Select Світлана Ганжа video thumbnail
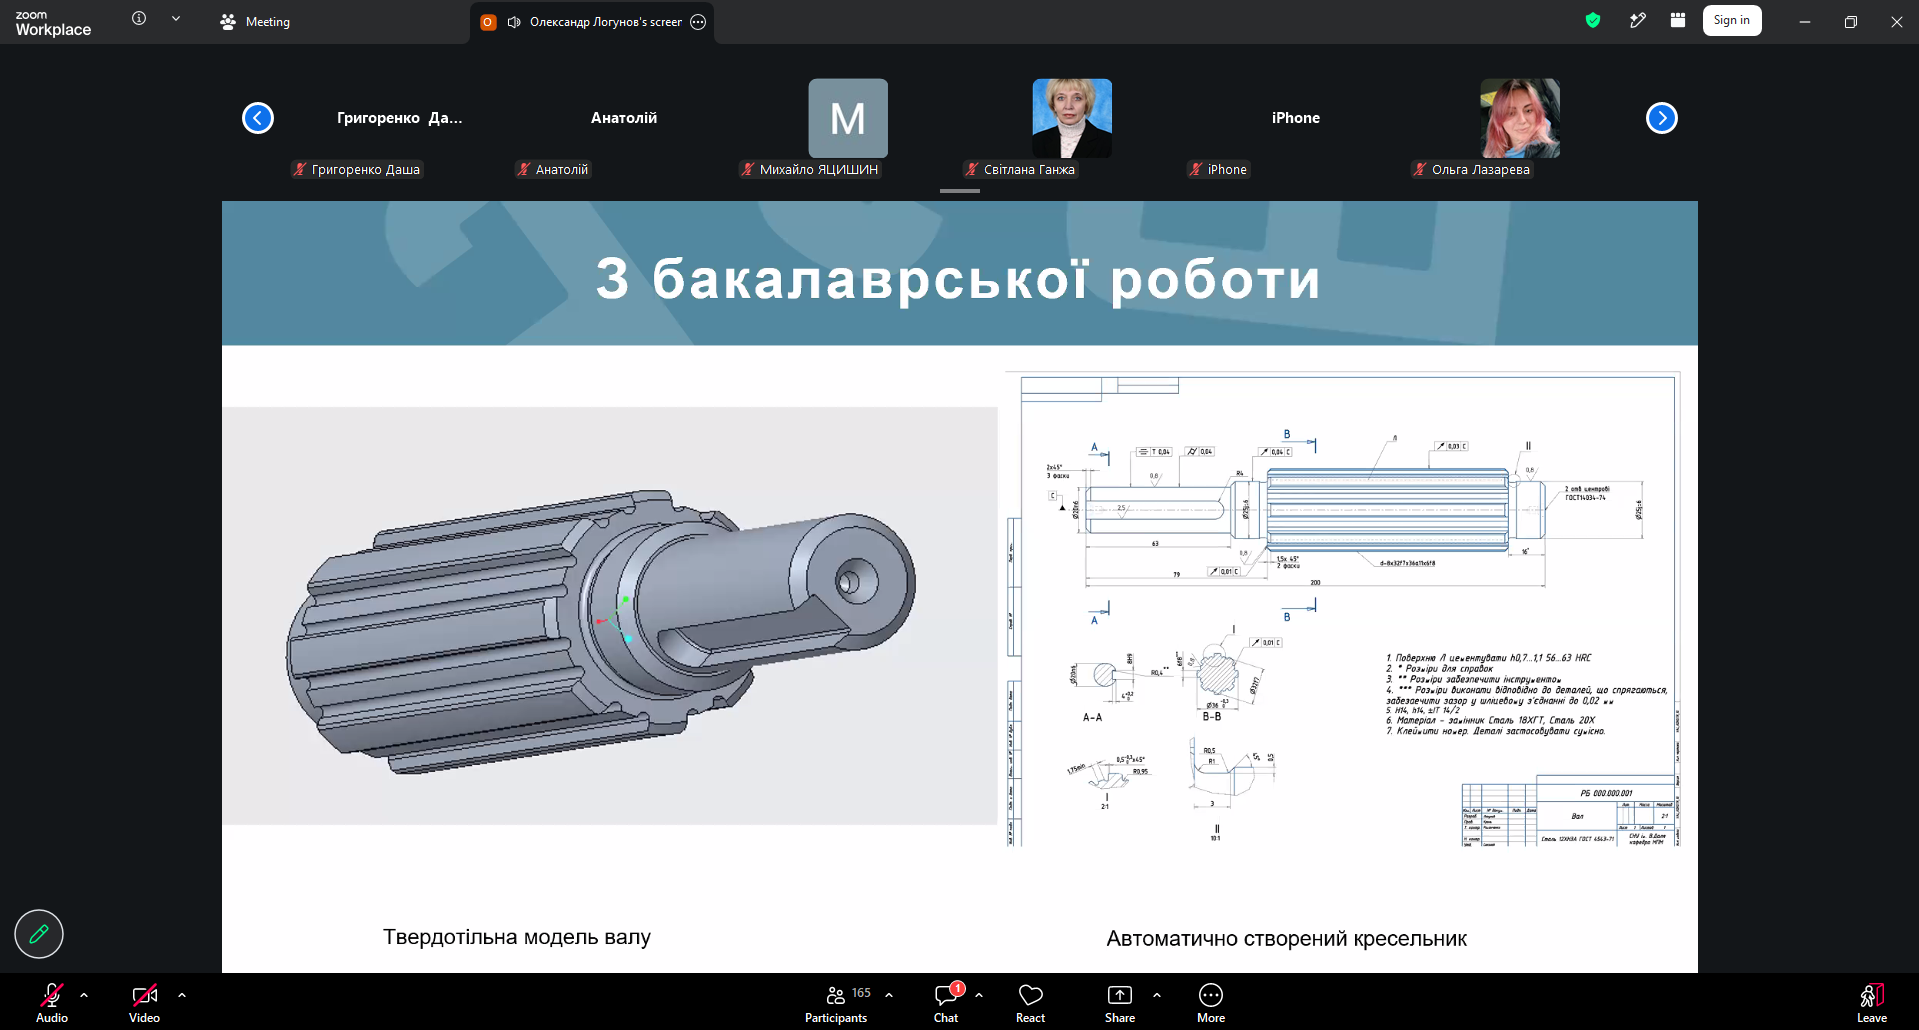Screen dimensions: 1919x1030 [1072, 118]
